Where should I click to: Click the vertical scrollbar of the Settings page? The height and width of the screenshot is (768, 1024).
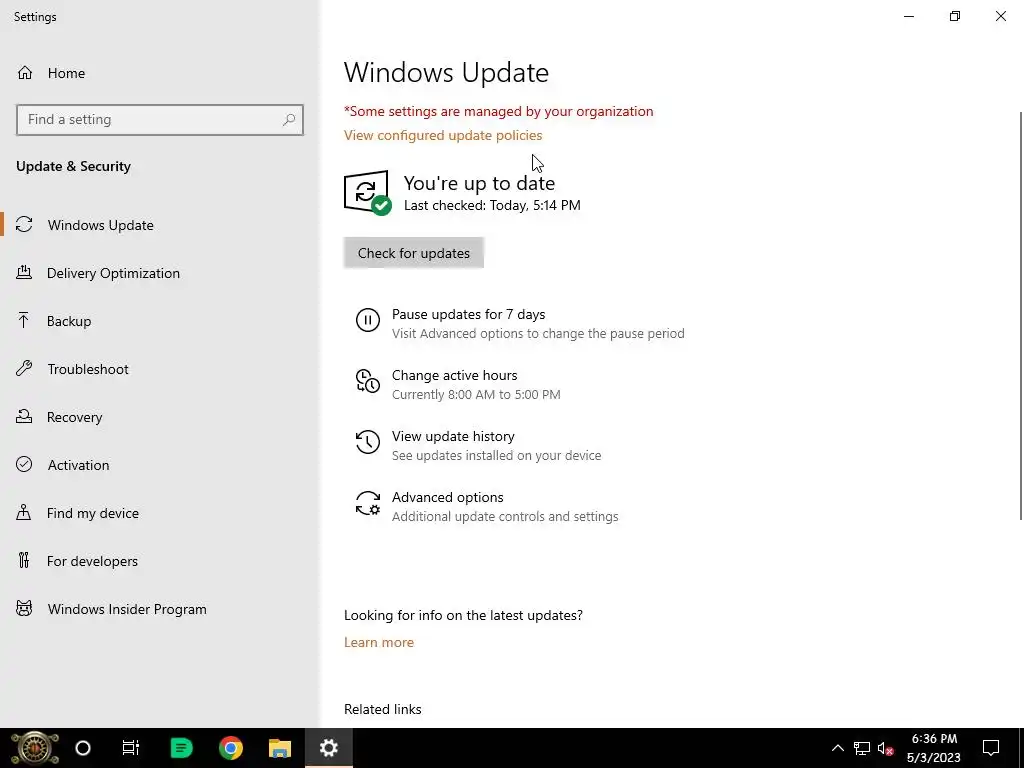pos(1021,316)
